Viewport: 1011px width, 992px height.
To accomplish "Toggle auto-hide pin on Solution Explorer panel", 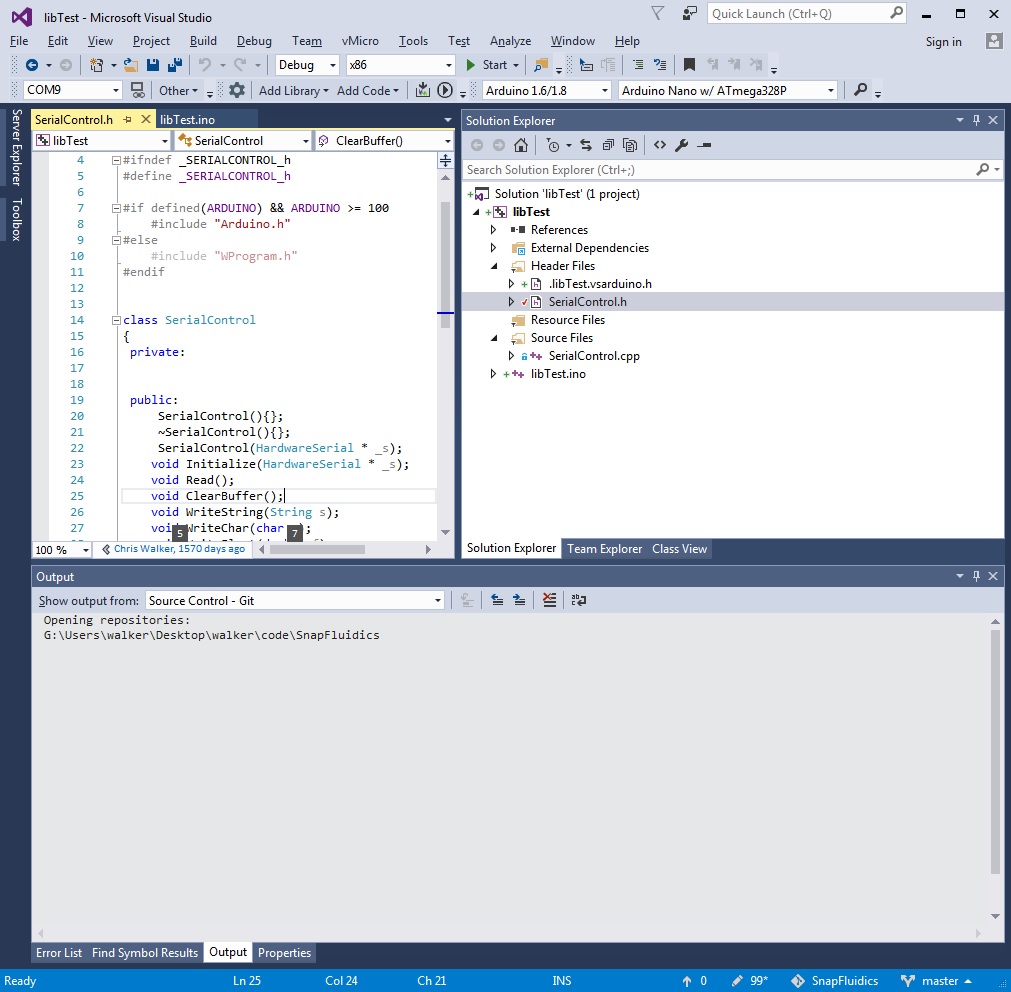I will tap(976, 121).
